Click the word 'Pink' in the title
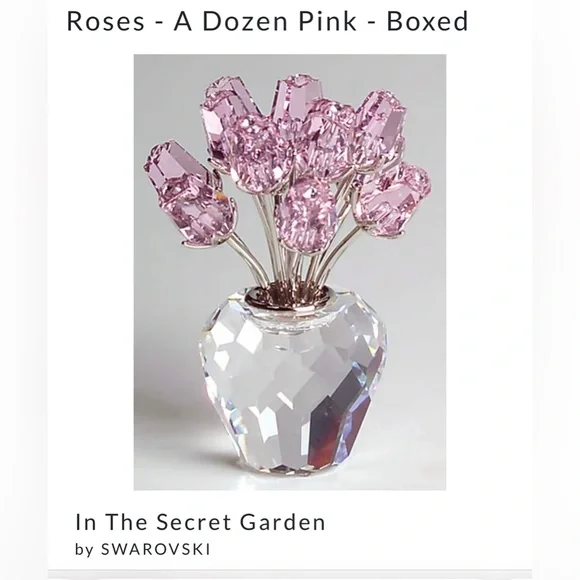Image resolution: width=580 pixels, height=580 pixels. tap(328, 21)
